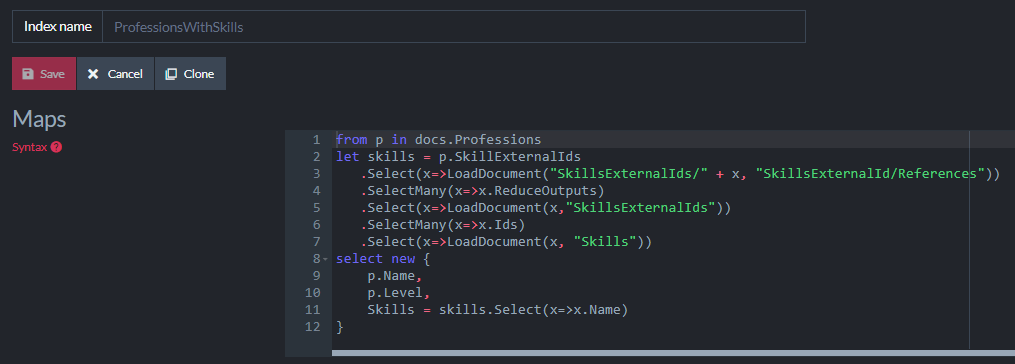The width and height of the screenshot is (1015, 364).
Task: Click line number 12 in the gutter
Action: pyautogui.click(x=313, y=326)
